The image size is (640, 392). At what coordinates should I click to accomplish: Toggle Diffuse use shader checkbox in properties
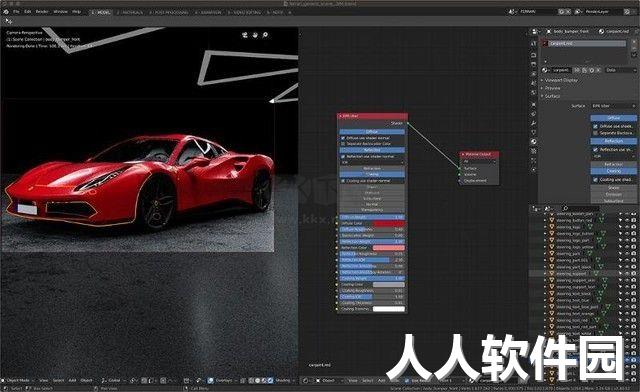[596, 127]
